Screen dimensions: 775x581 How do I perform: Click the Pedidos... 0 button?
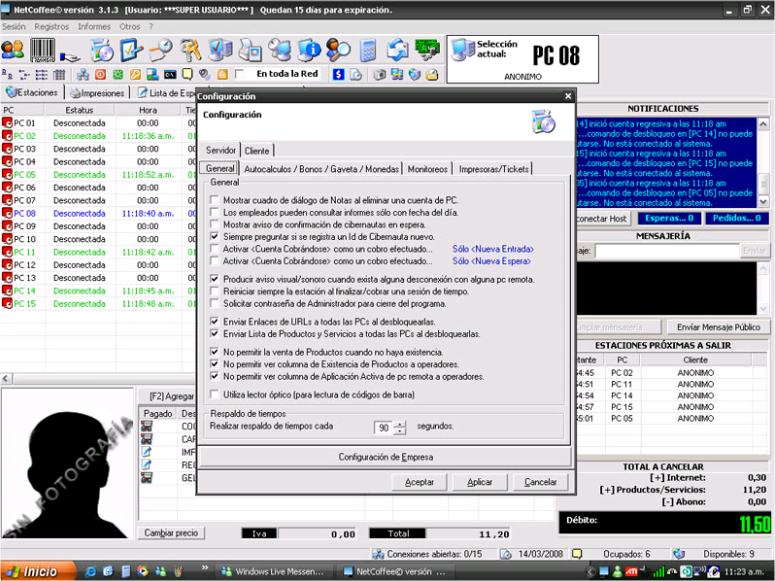736,218
